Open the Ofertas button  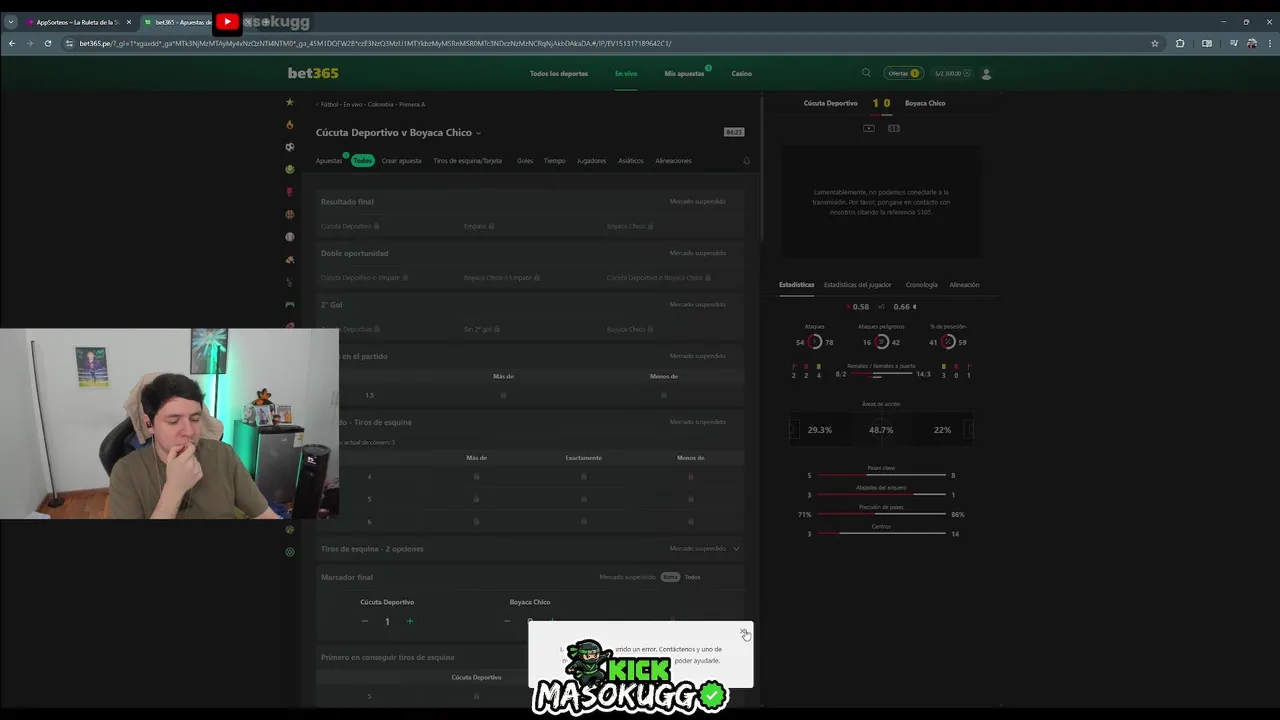902,73
